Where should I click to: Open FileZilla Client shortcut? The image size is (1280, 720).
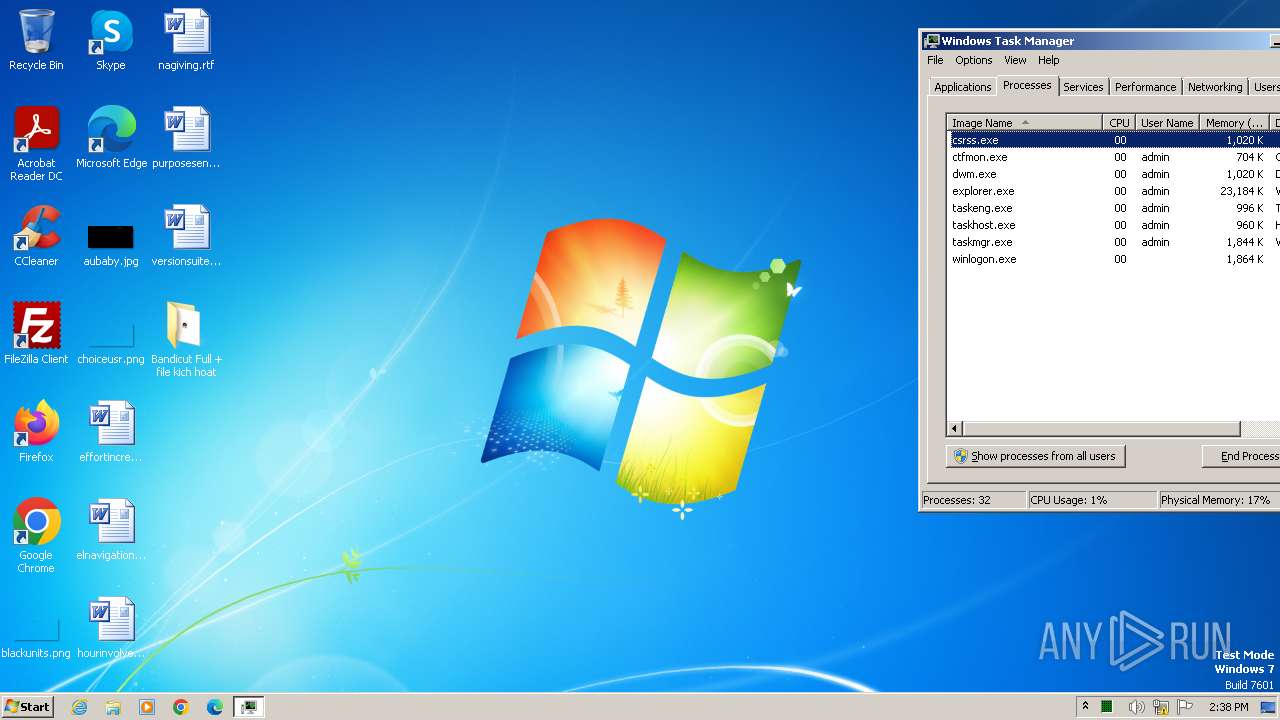[x=36, y=334]
